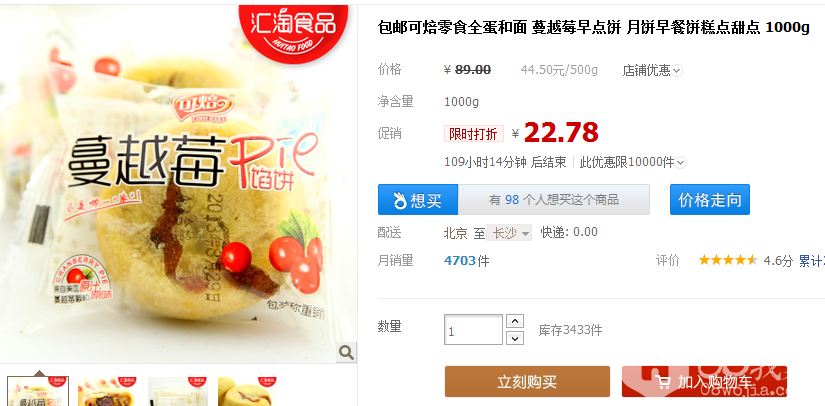Select the first product thumbnail
825x406 pixels.
click(38, 391)
